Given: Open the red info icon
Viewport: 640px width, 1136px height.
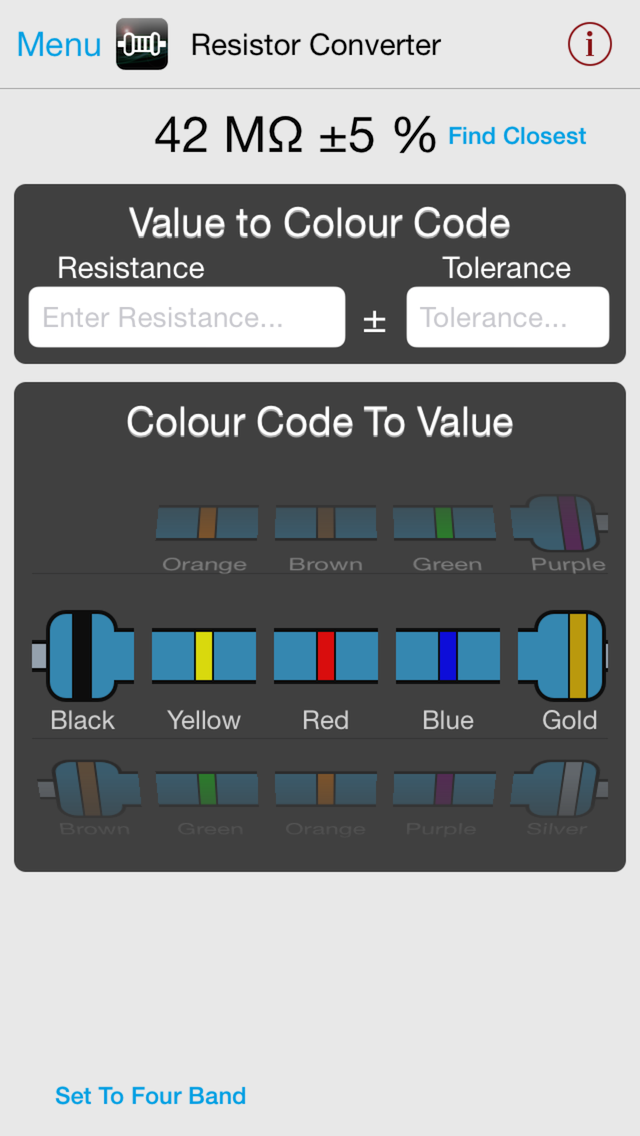Looking at the screenshot, I should coord(589,44).
